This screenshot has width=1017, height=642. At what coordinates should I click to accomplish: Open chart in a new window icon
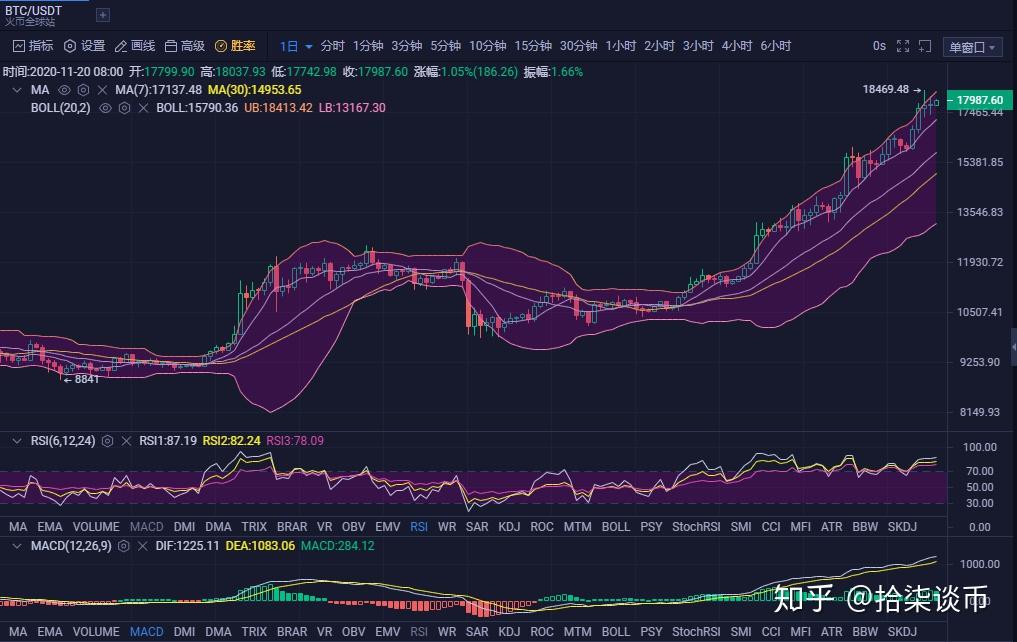tap(925, 46)
